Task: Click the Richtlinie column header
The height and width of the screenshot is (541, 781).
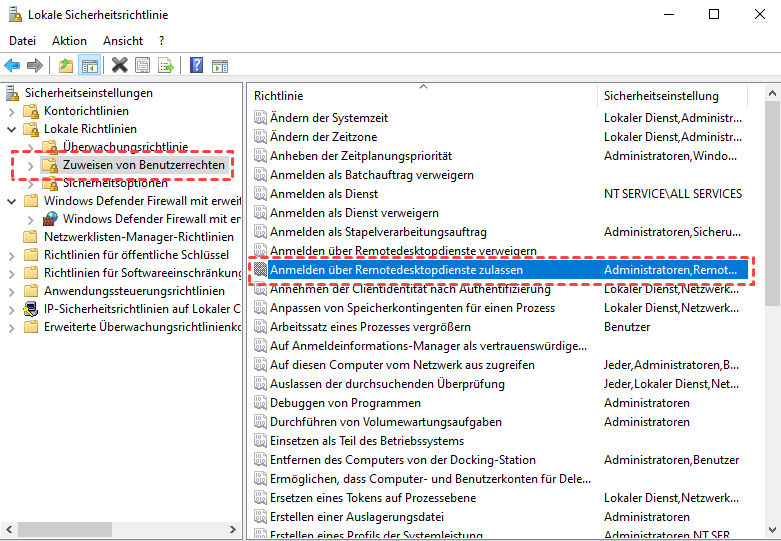Action: point(278,96)
